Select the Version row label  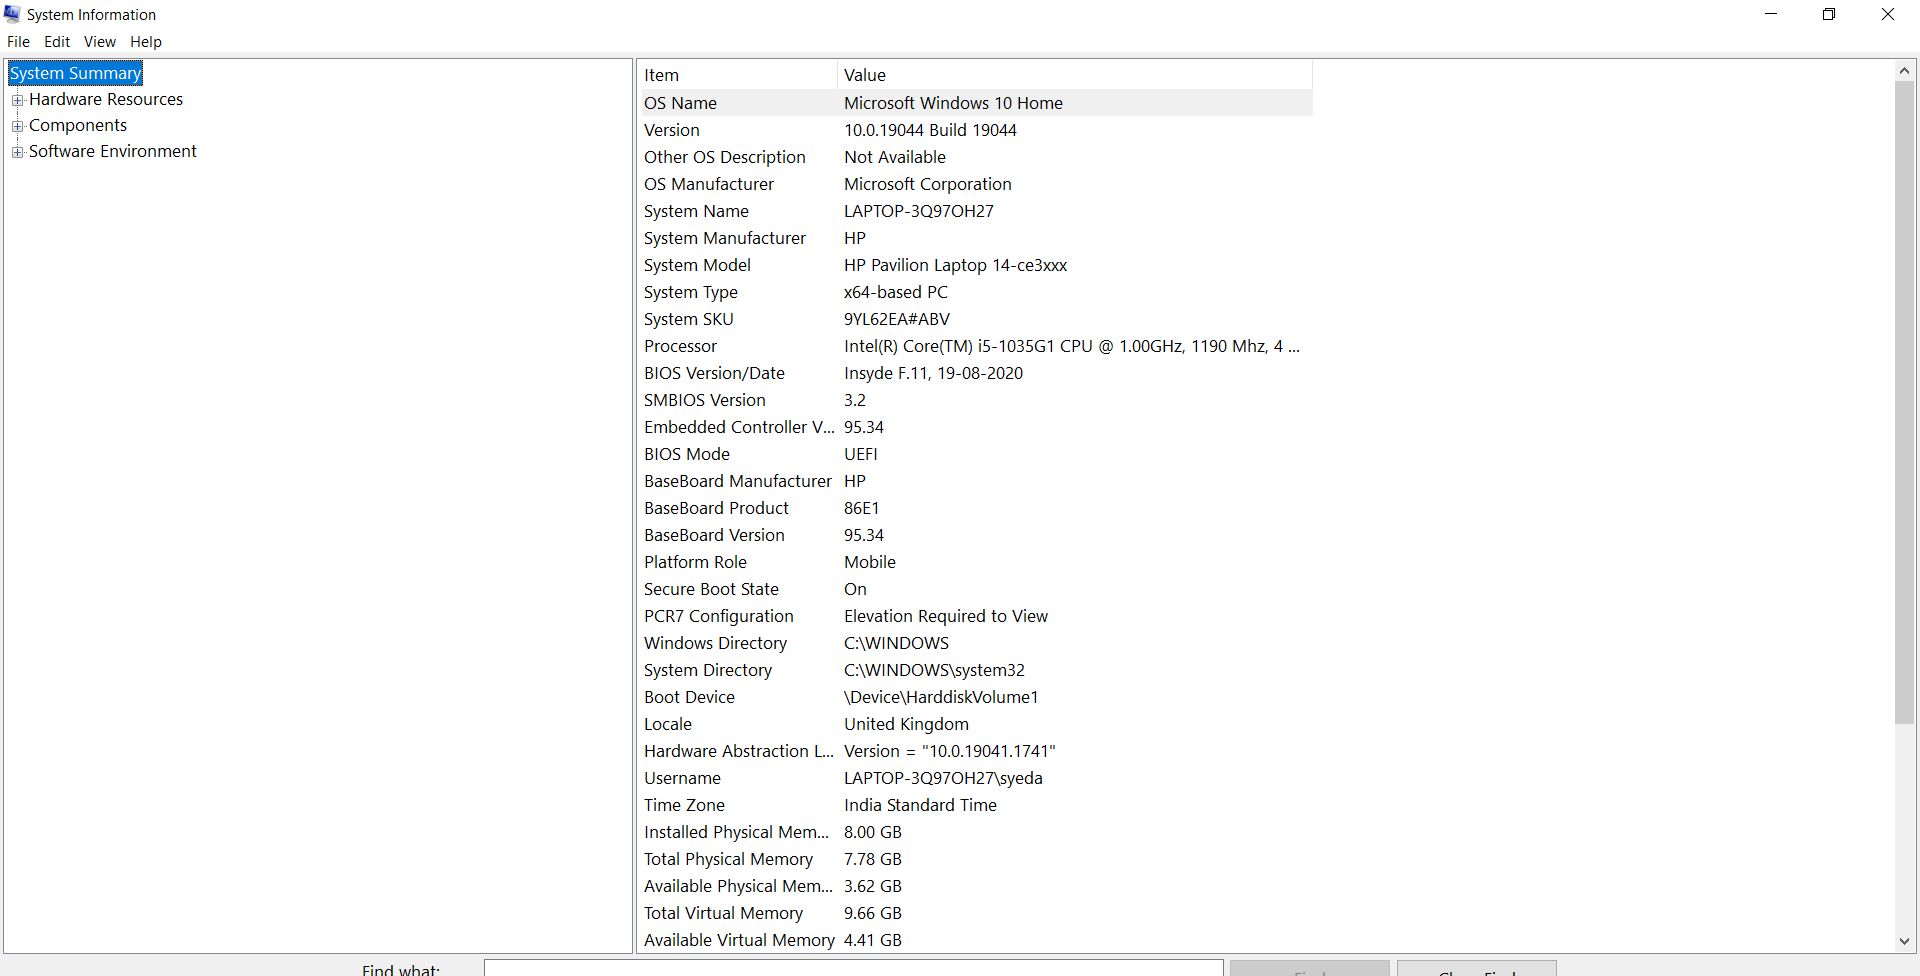tap(672, 130)
